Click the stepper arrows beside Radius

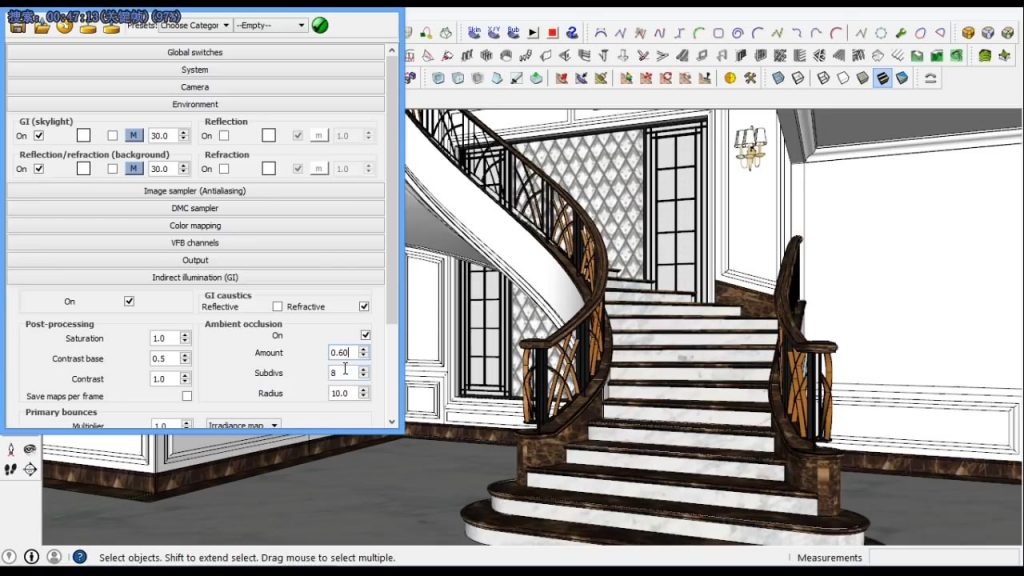(364, 393)
